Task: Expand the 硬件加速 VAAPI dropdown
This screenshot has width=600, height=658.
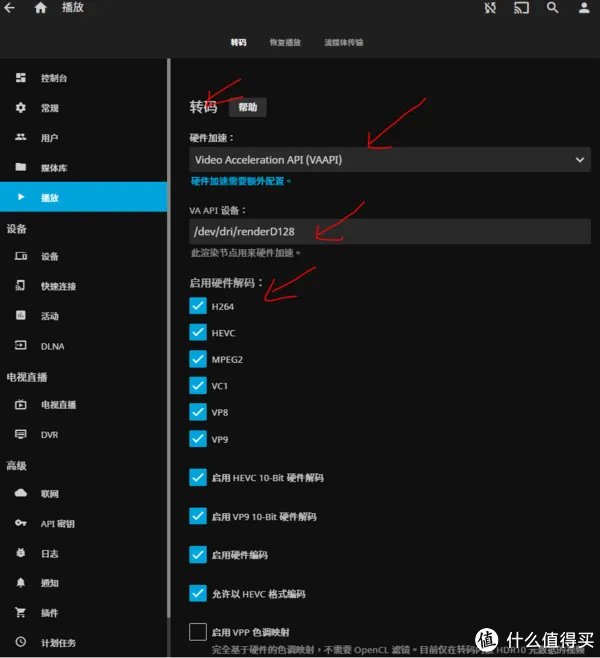Action: coord(389,160)
